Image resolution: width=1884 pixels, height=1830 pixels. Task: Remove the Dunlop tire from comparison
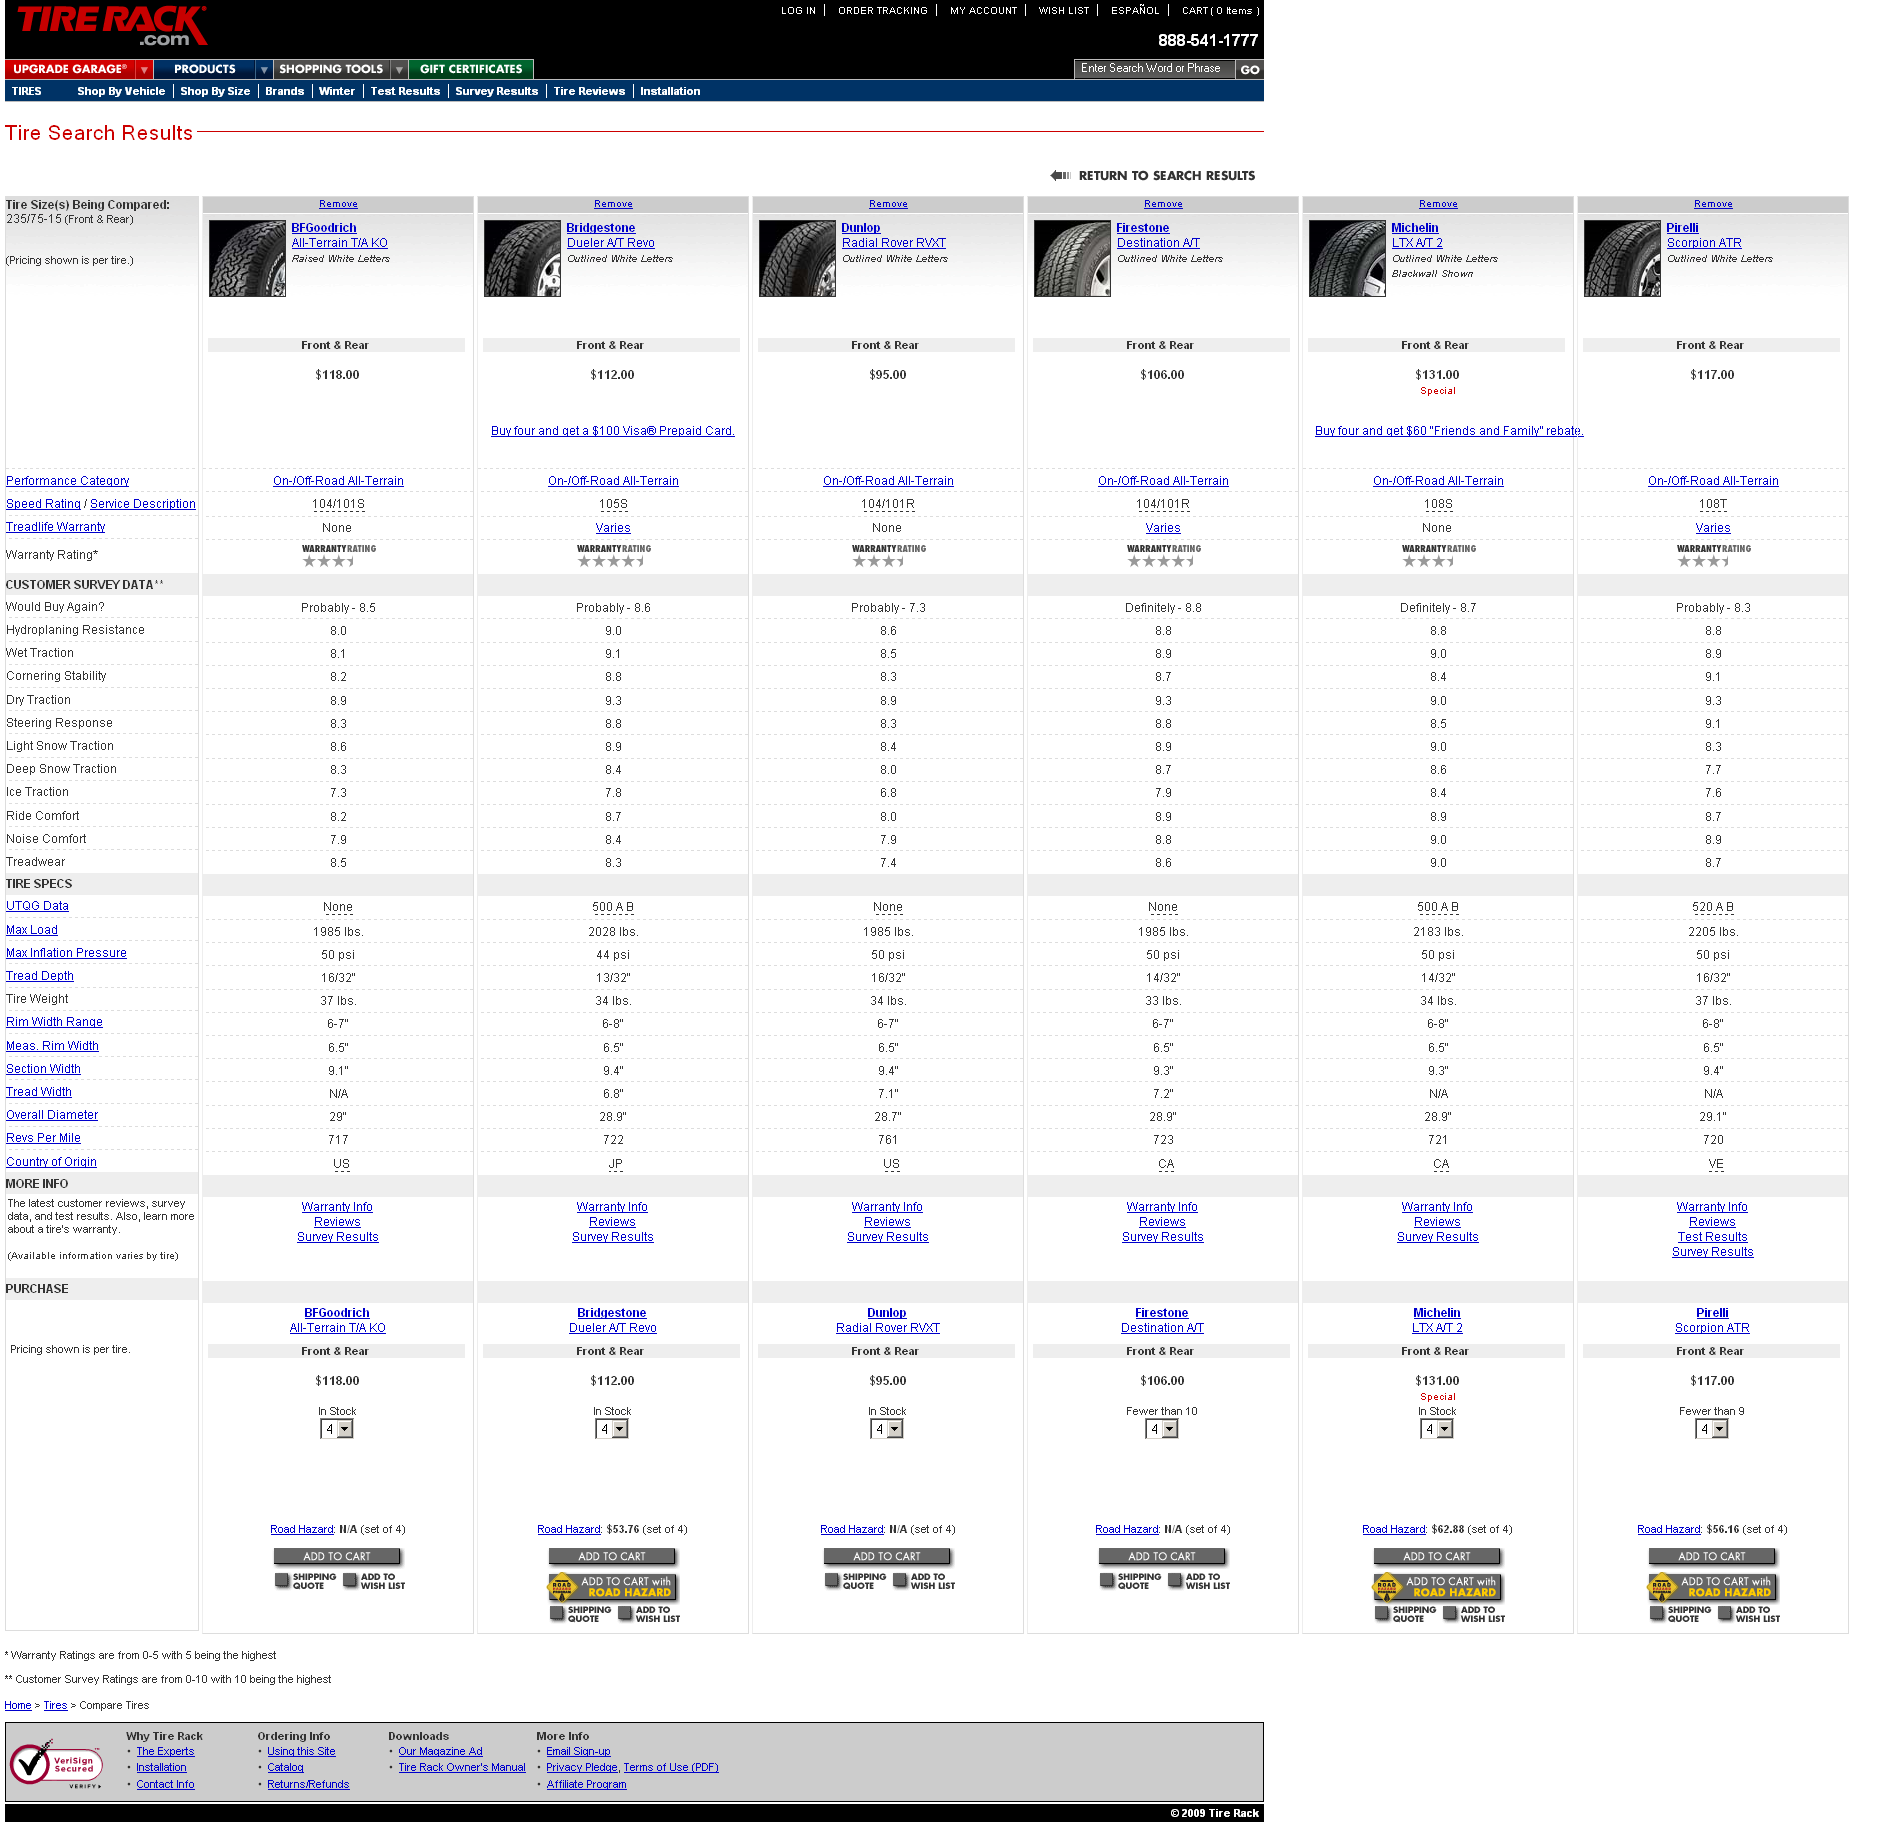click(888, 204)
